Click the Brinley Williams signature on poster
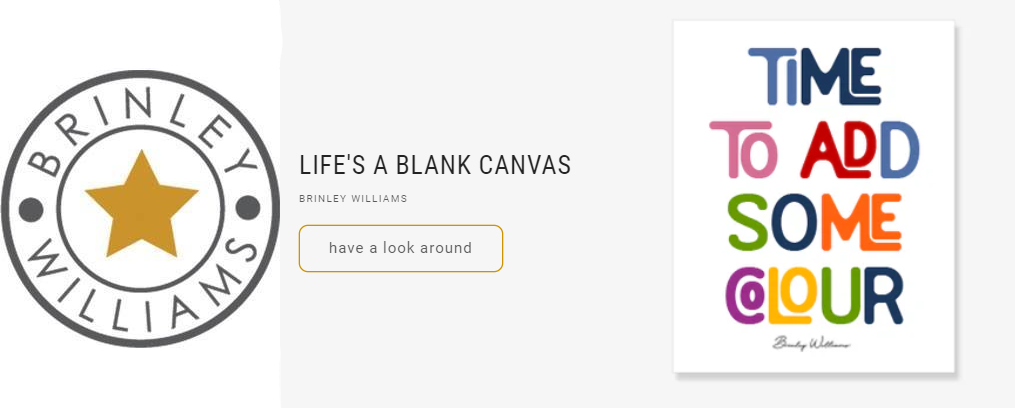 click(811, 343)
